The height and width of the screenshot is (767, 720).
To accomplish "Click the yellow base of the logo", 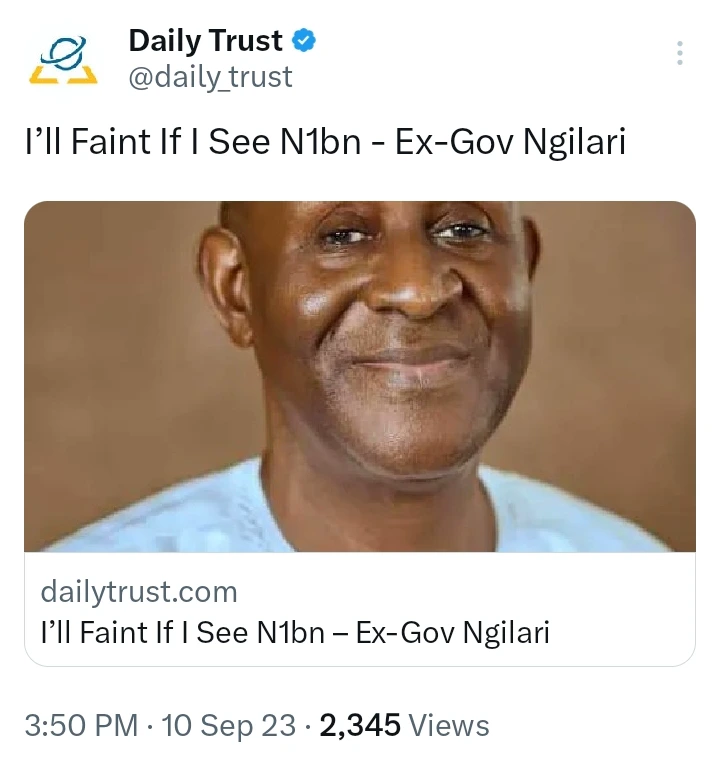I will (x=62, y=76).
